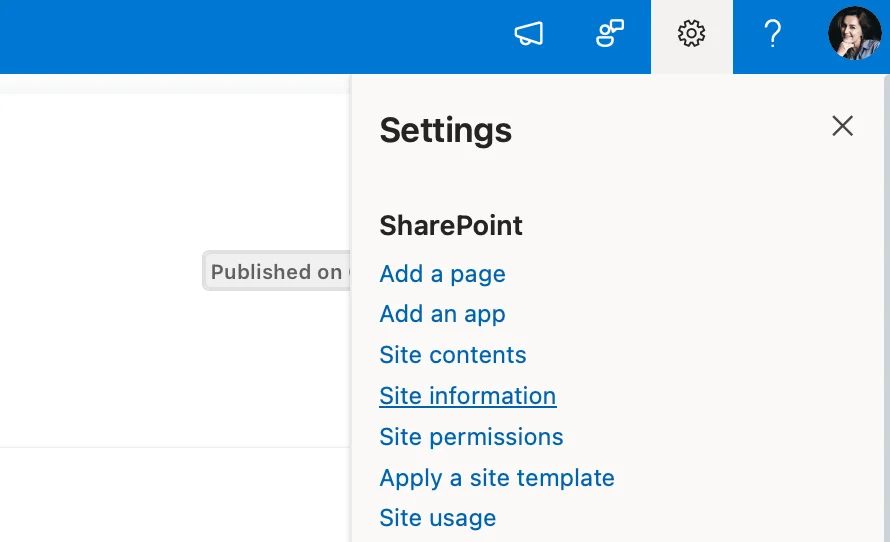
Task: Click the Published on status label
Action: [277, 271]
